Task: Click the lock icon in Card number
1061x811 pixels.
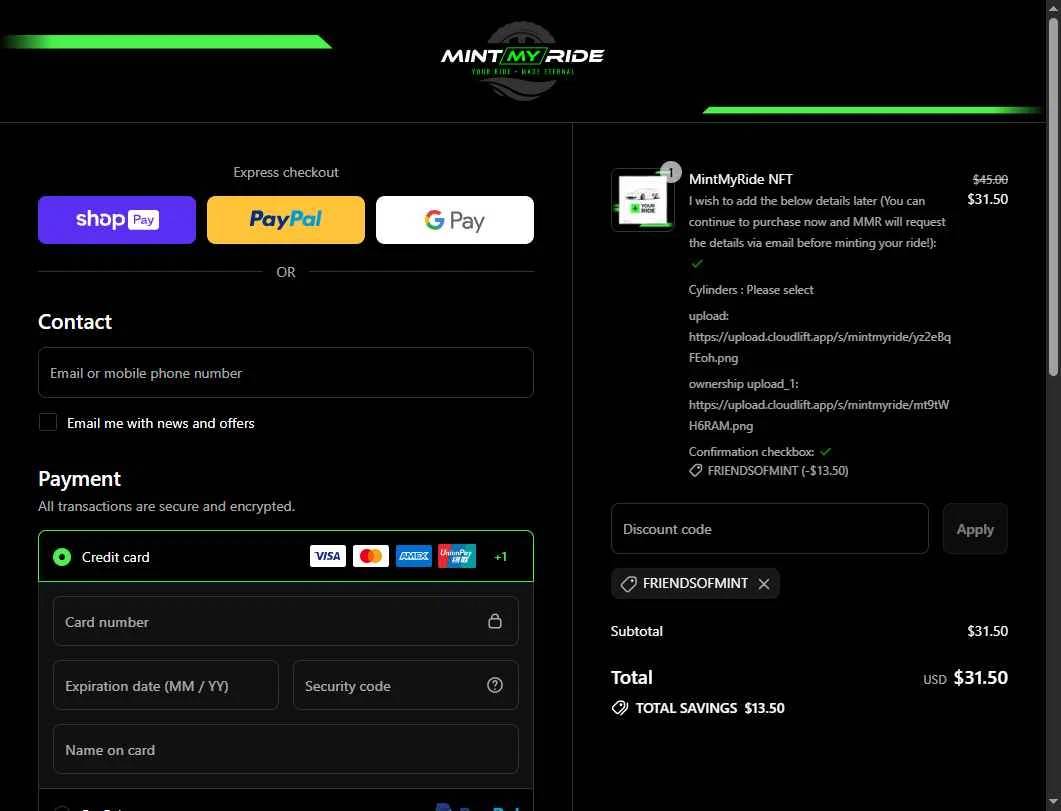Action: (x=495, y=621)
